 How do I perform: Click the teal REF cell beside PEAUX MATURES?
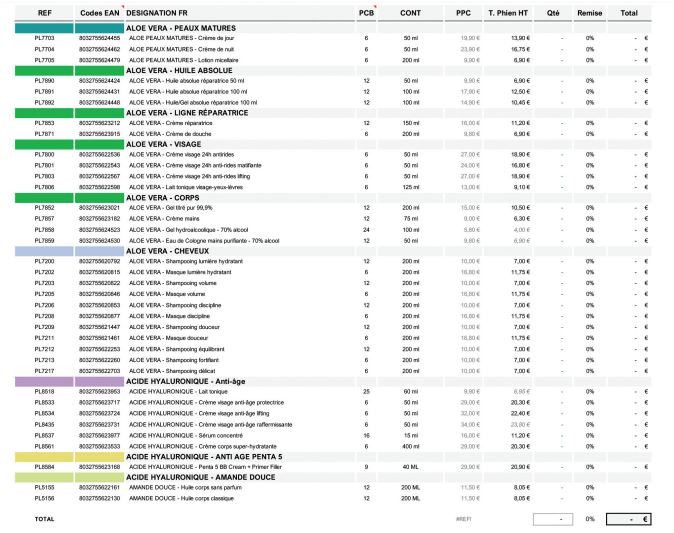pyautogui.click(x=44, y=28)
